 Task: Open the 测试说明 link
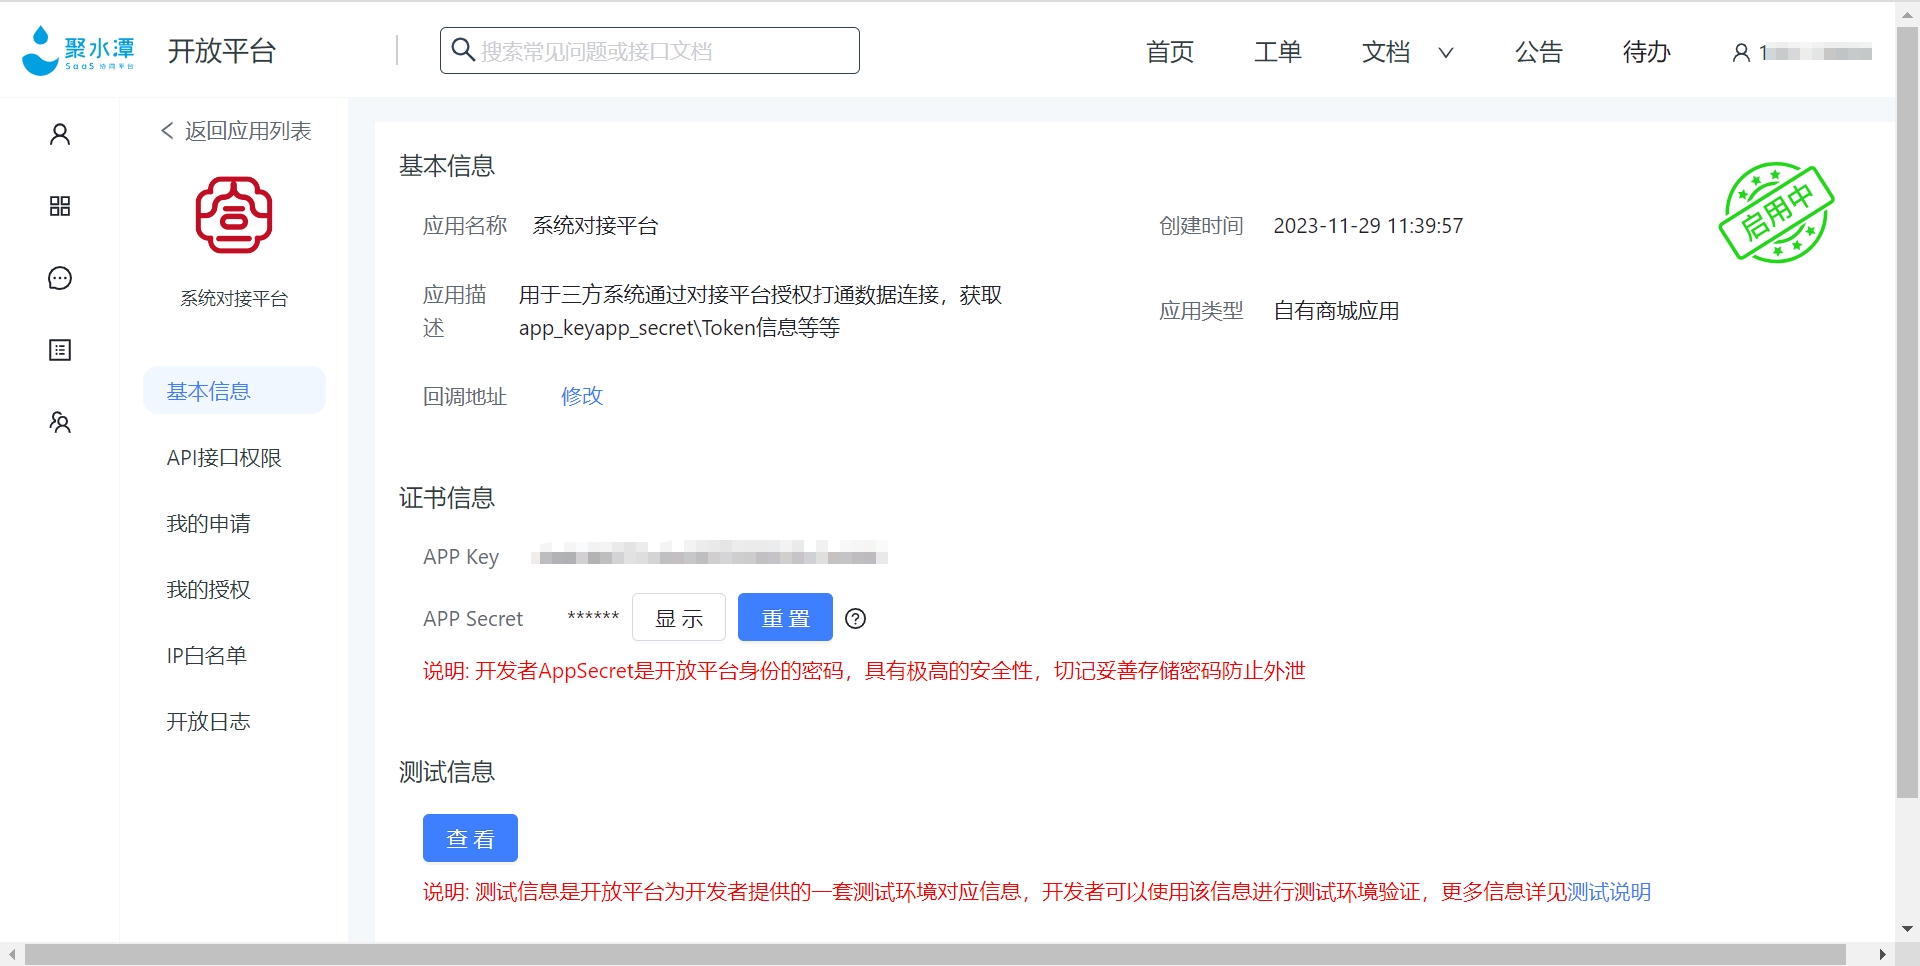coord(1608,892)
